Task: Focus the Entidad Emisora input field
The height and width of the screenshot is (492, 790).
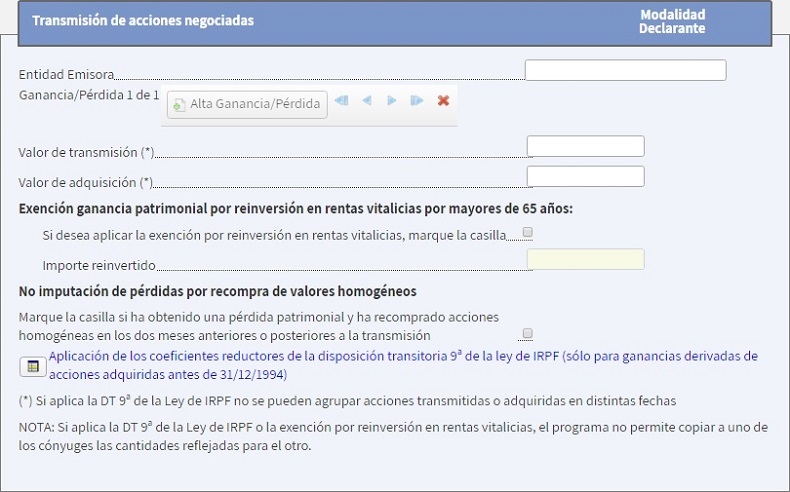Action: pos(625,70)
